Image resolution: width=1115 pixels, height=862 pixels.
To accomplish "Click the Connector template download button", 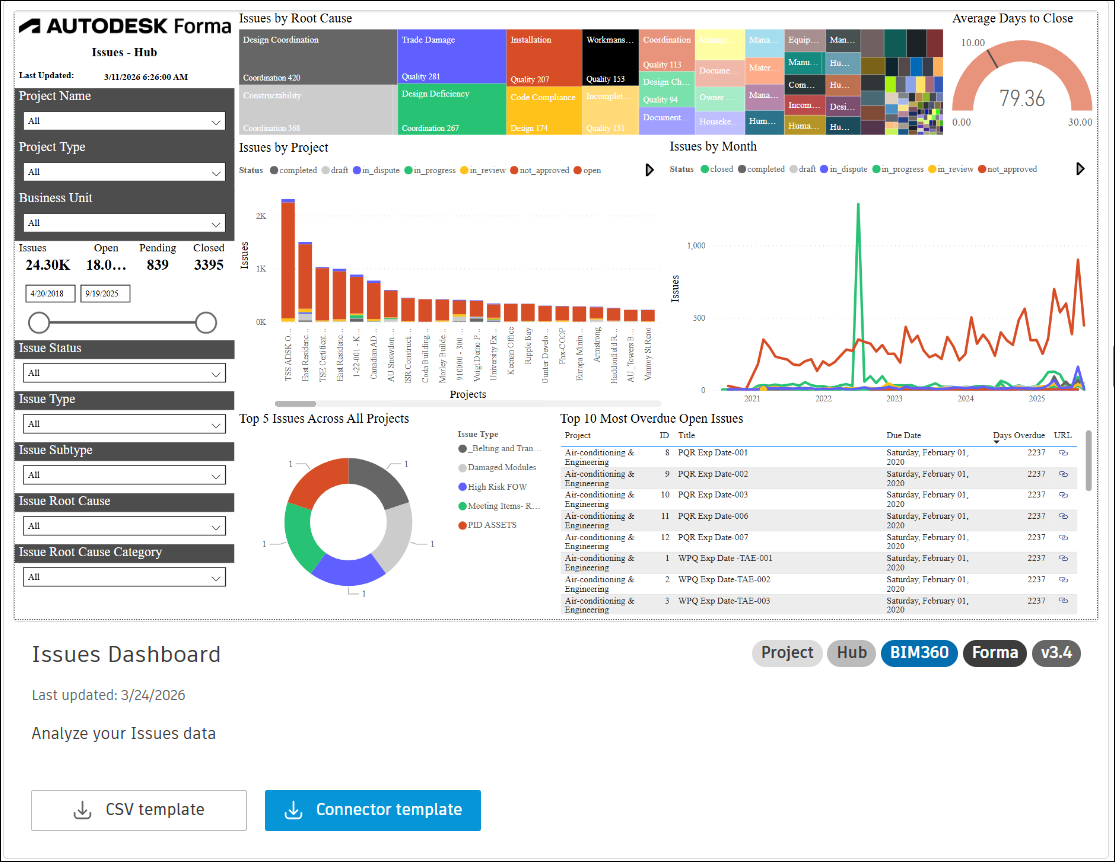I will coord(373,810).
